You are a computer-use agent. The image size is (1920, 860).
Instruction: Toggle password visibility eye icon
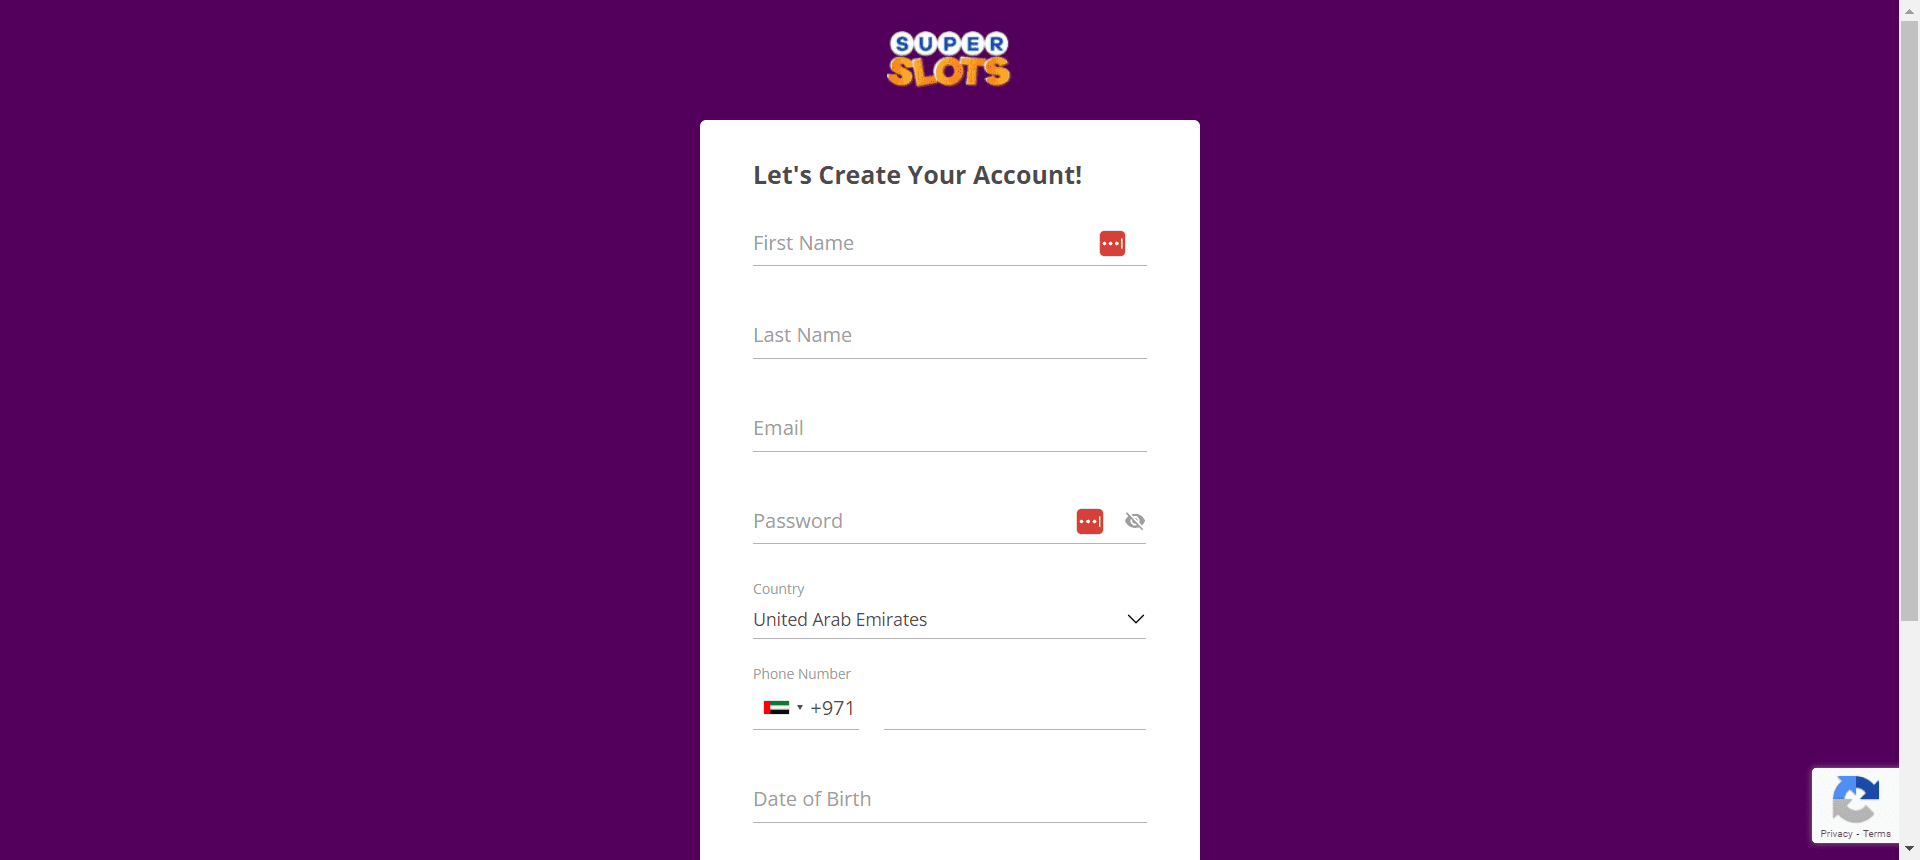pos(1134,521)
